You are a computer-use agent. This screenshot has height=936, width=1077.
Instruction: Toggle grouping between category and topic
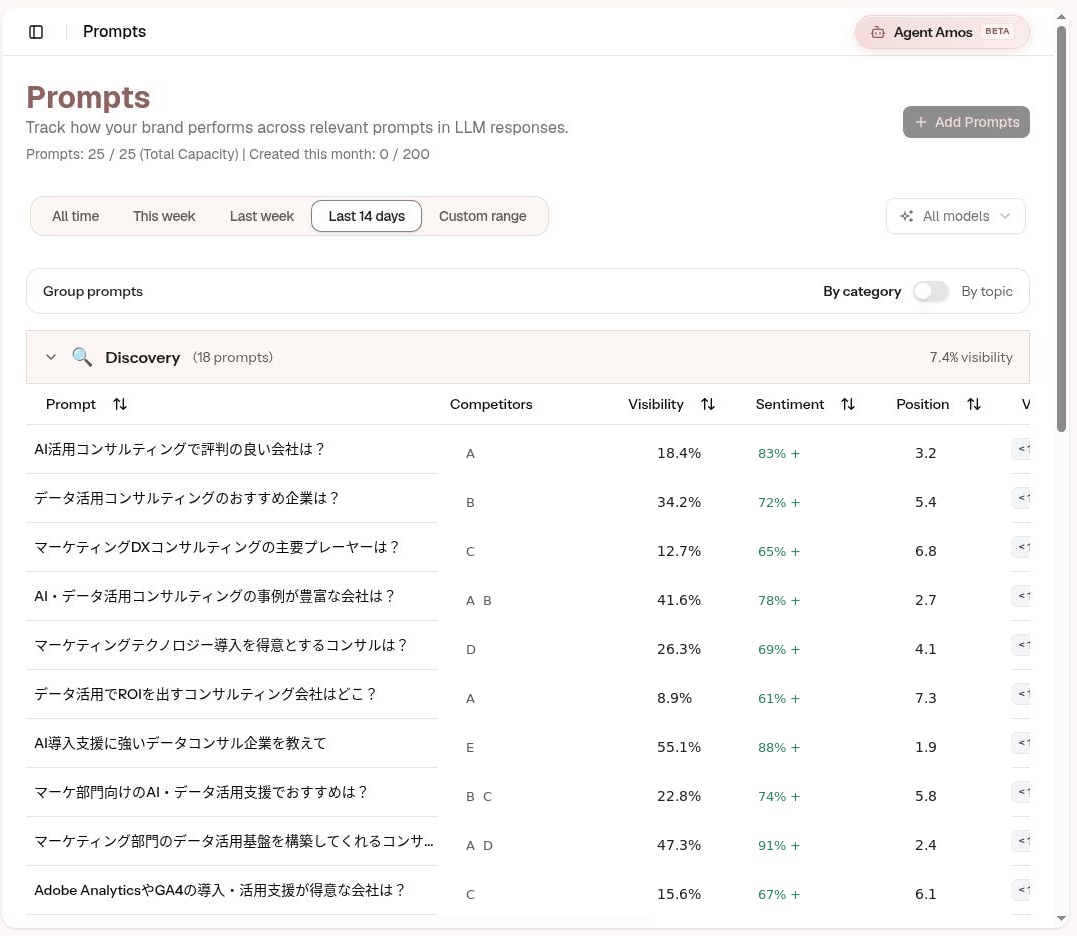pyautogui.click(x=931, y=291)
